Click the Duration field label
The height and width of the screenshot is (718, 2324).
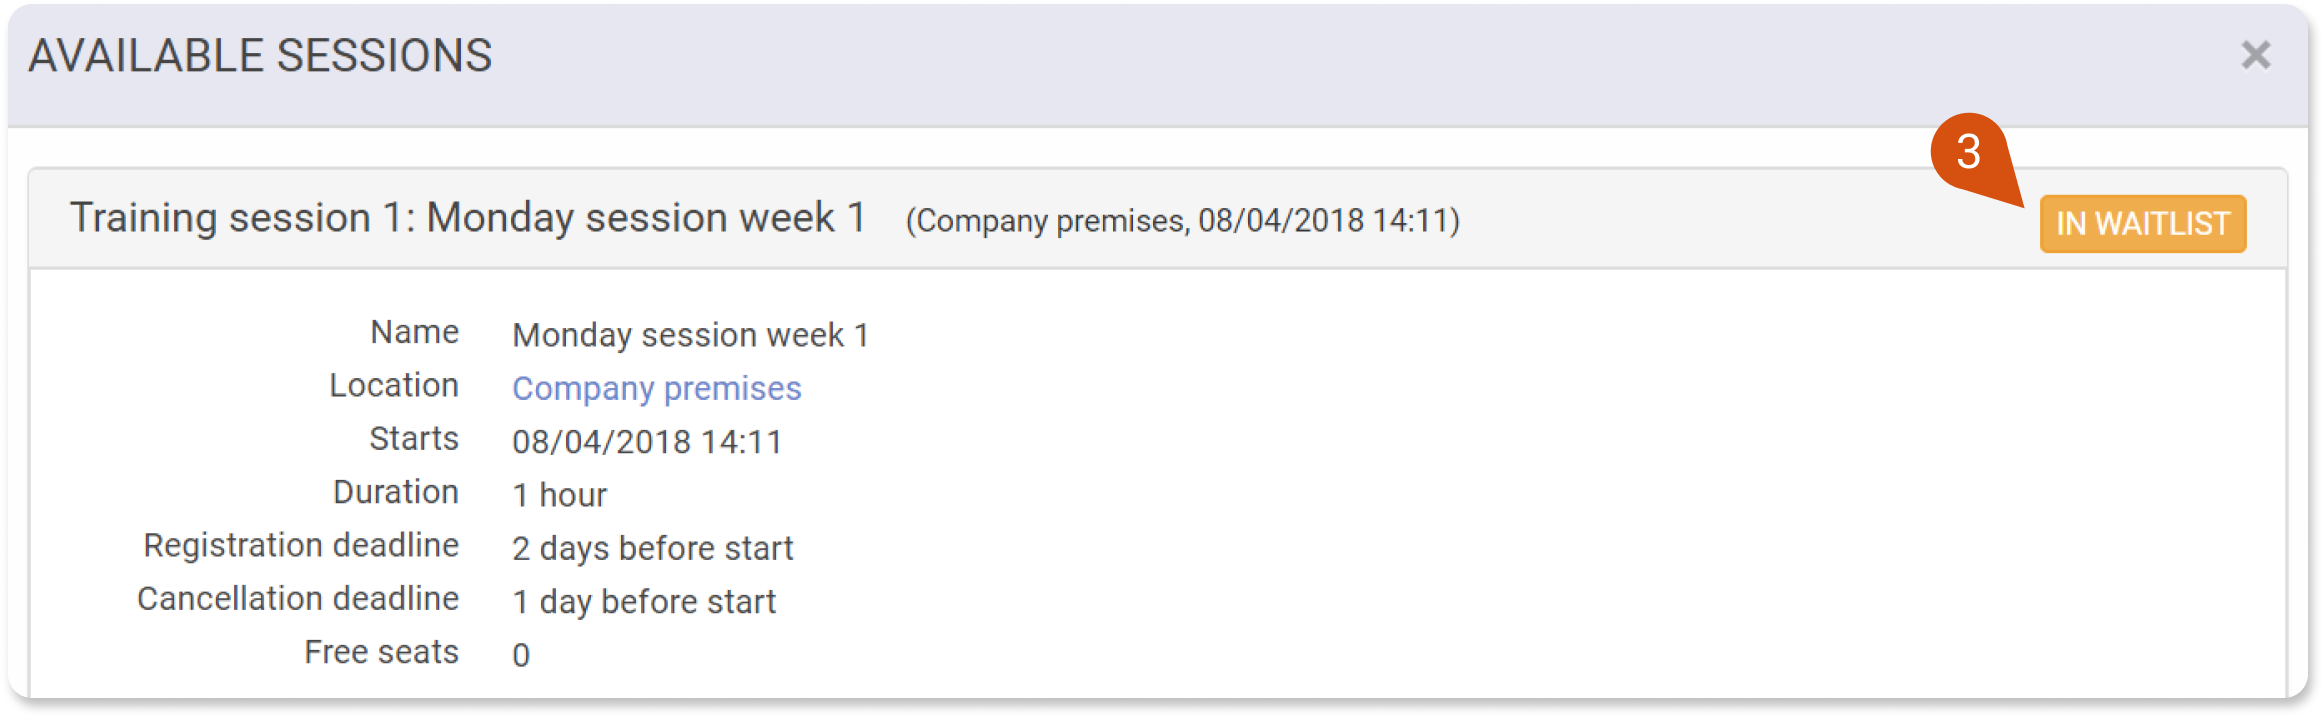point(396,492)
